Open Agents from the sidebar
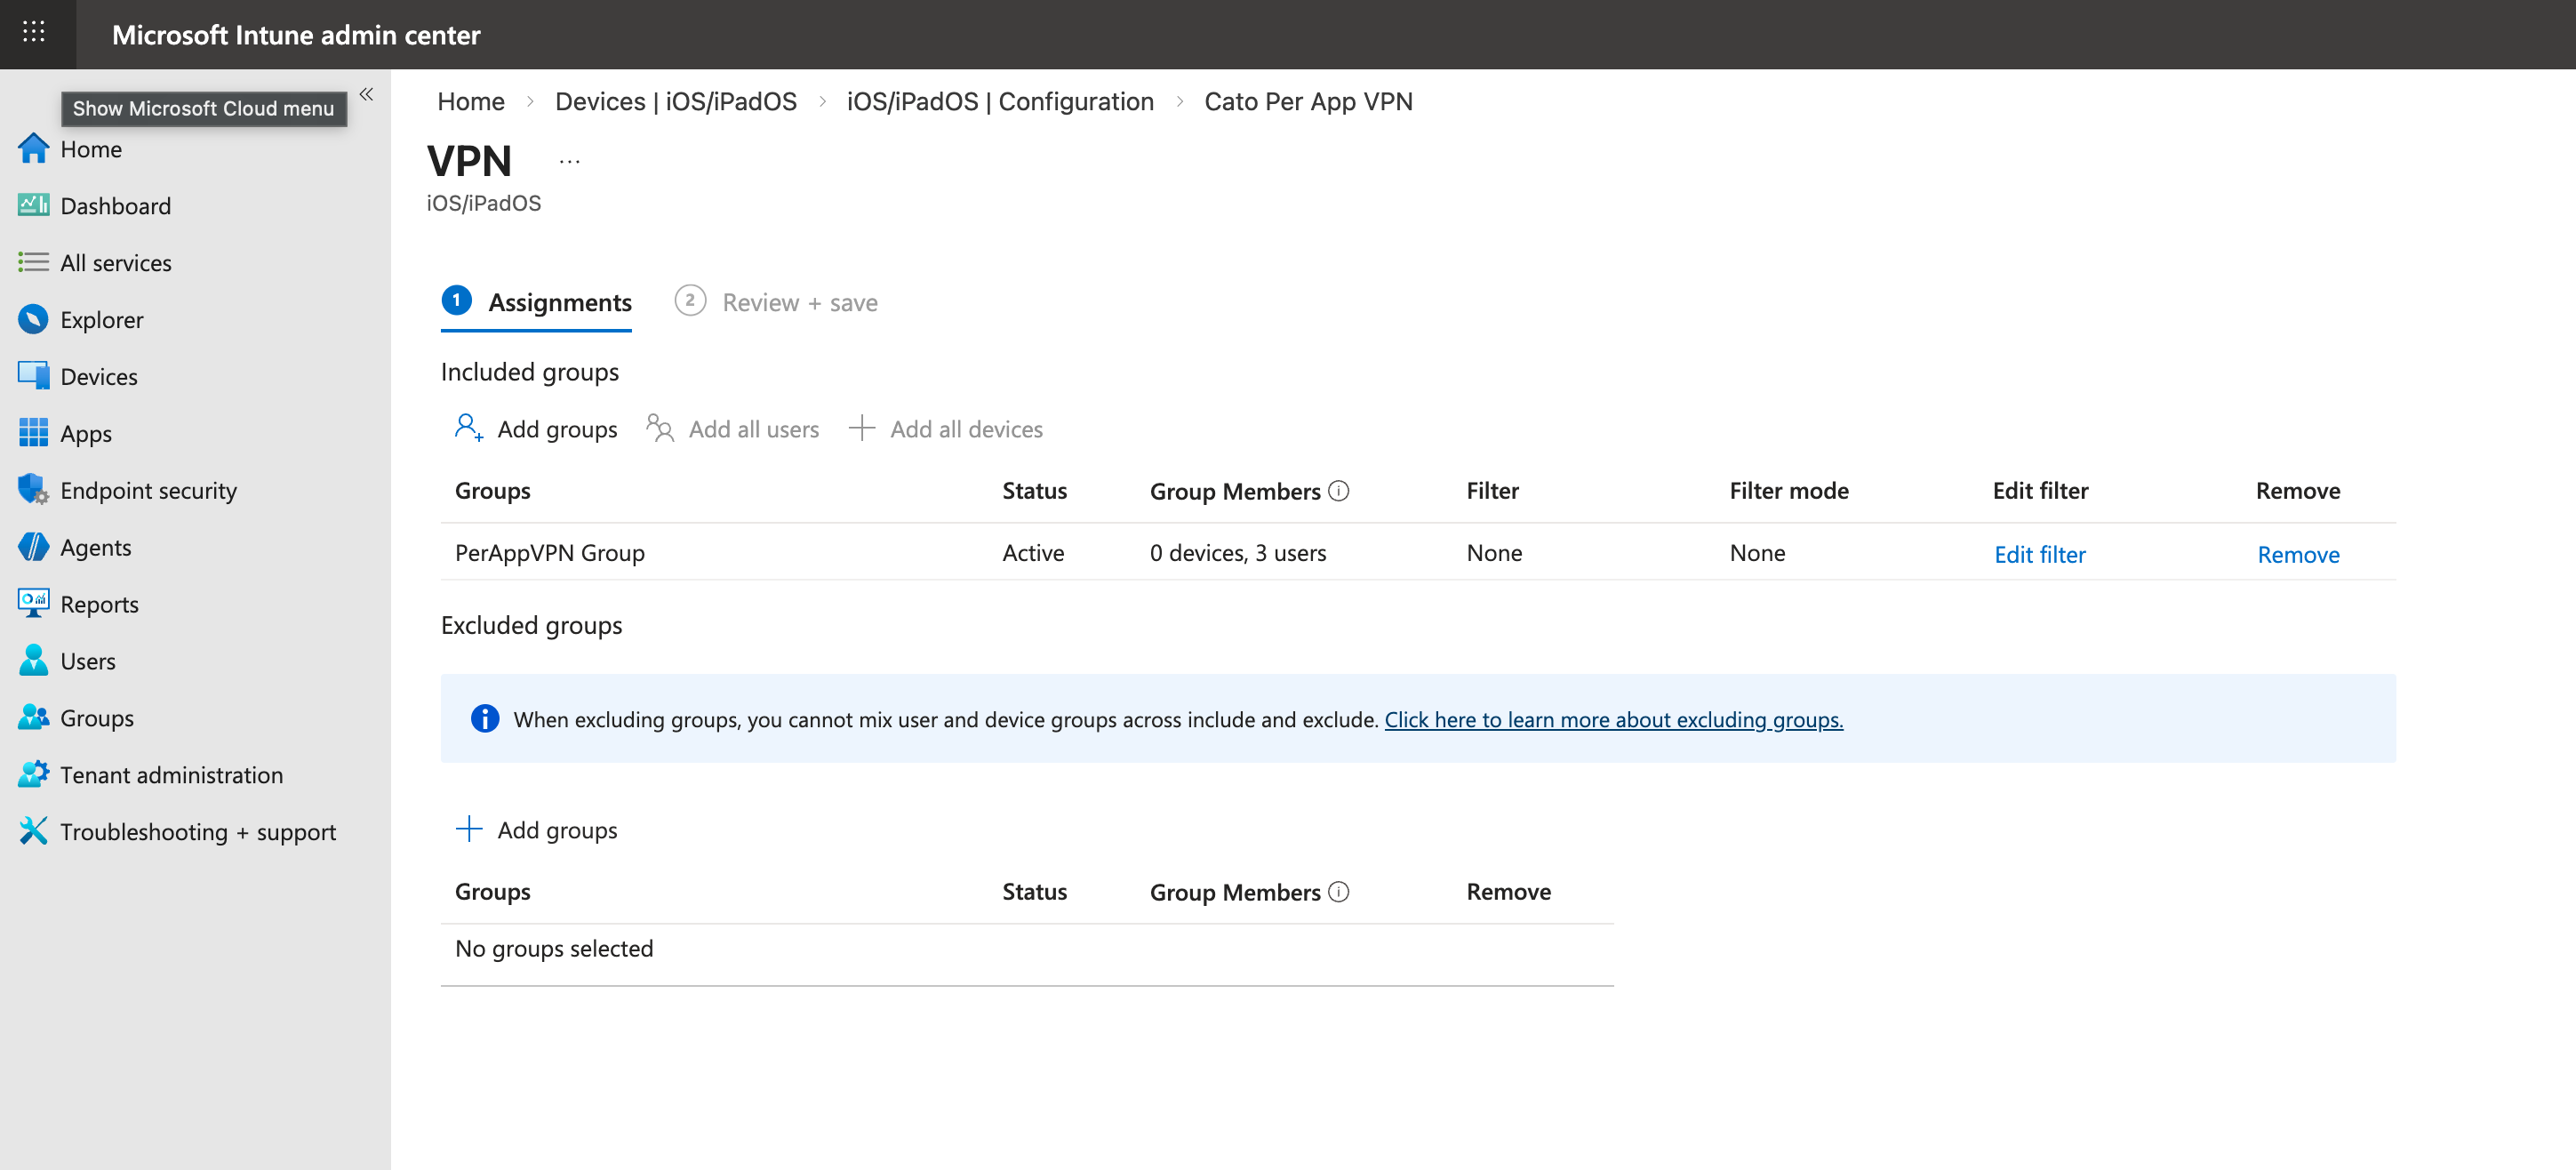 [x=96, y=548]
